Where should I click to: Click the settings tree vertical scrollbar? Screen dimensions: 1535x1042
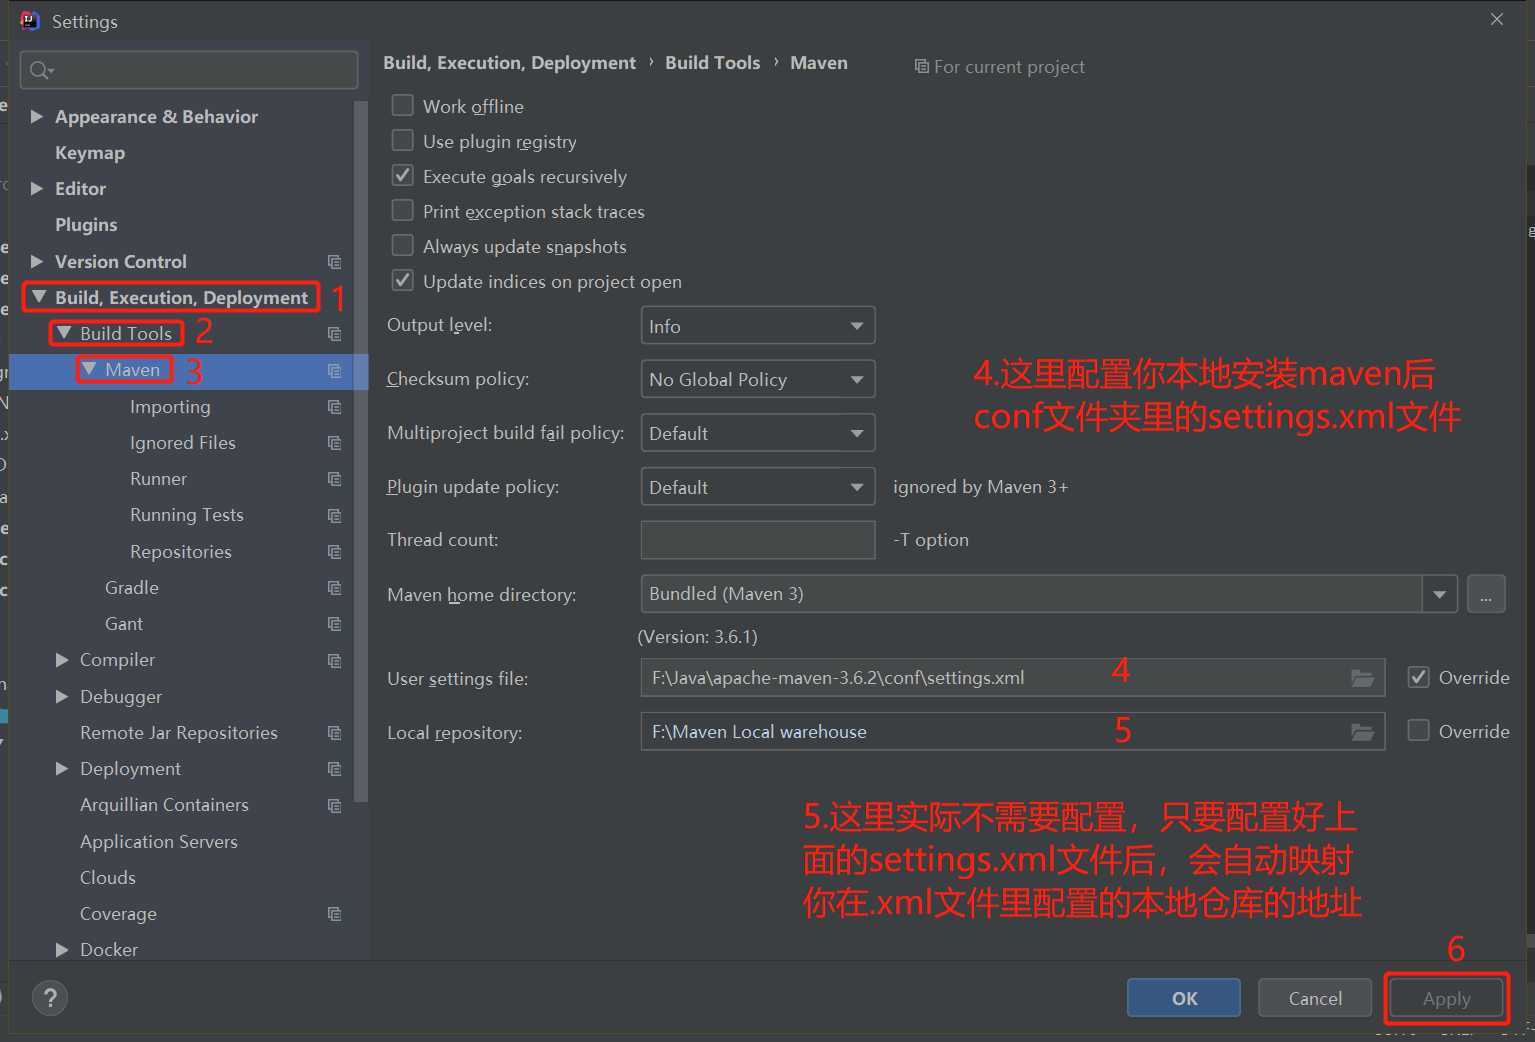361,450
